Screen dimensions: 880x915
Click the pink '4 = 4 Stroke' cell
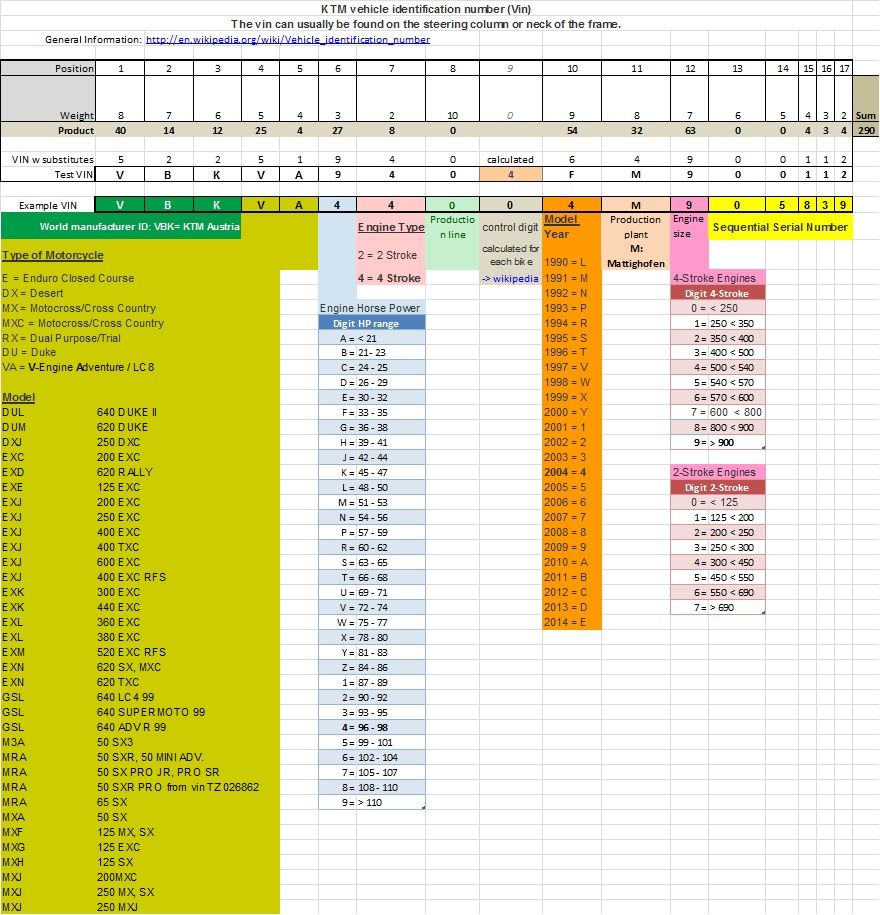pos(391,278)
